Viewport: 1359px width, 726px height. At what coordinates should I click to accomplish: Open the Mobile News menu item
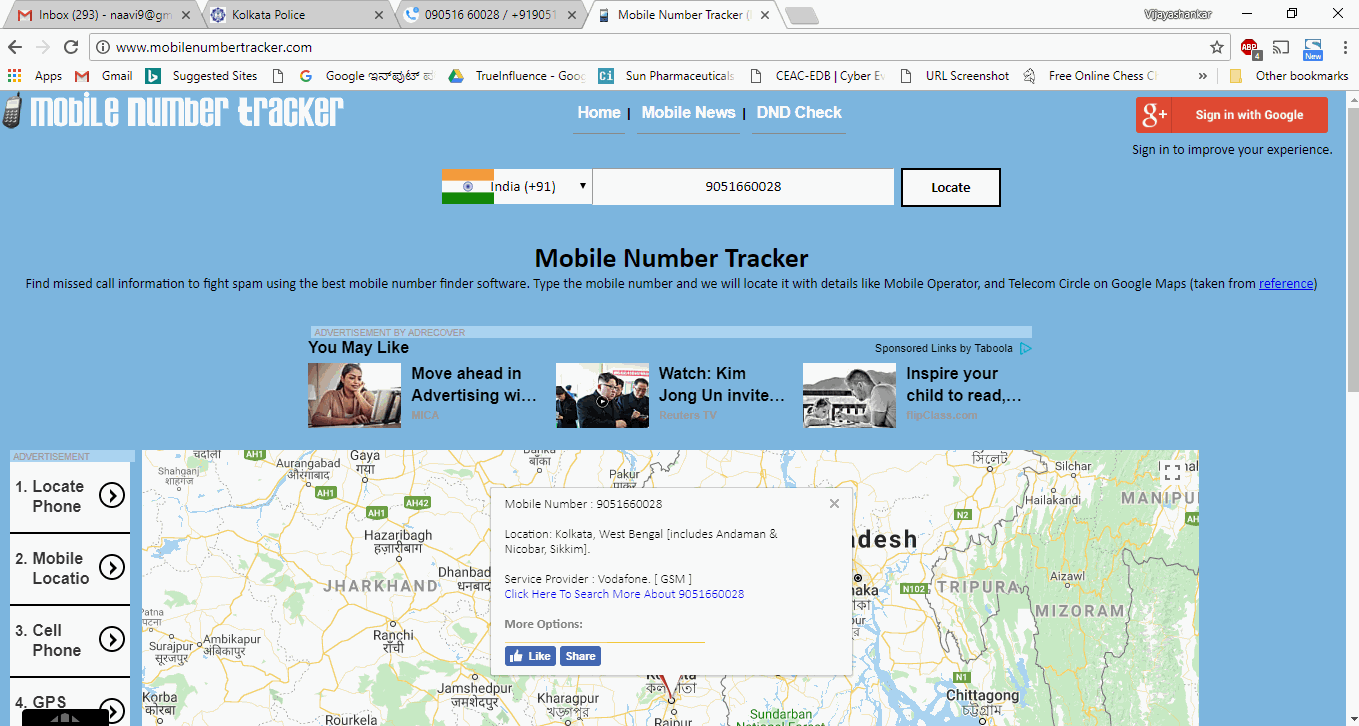[x=688, y=113]
